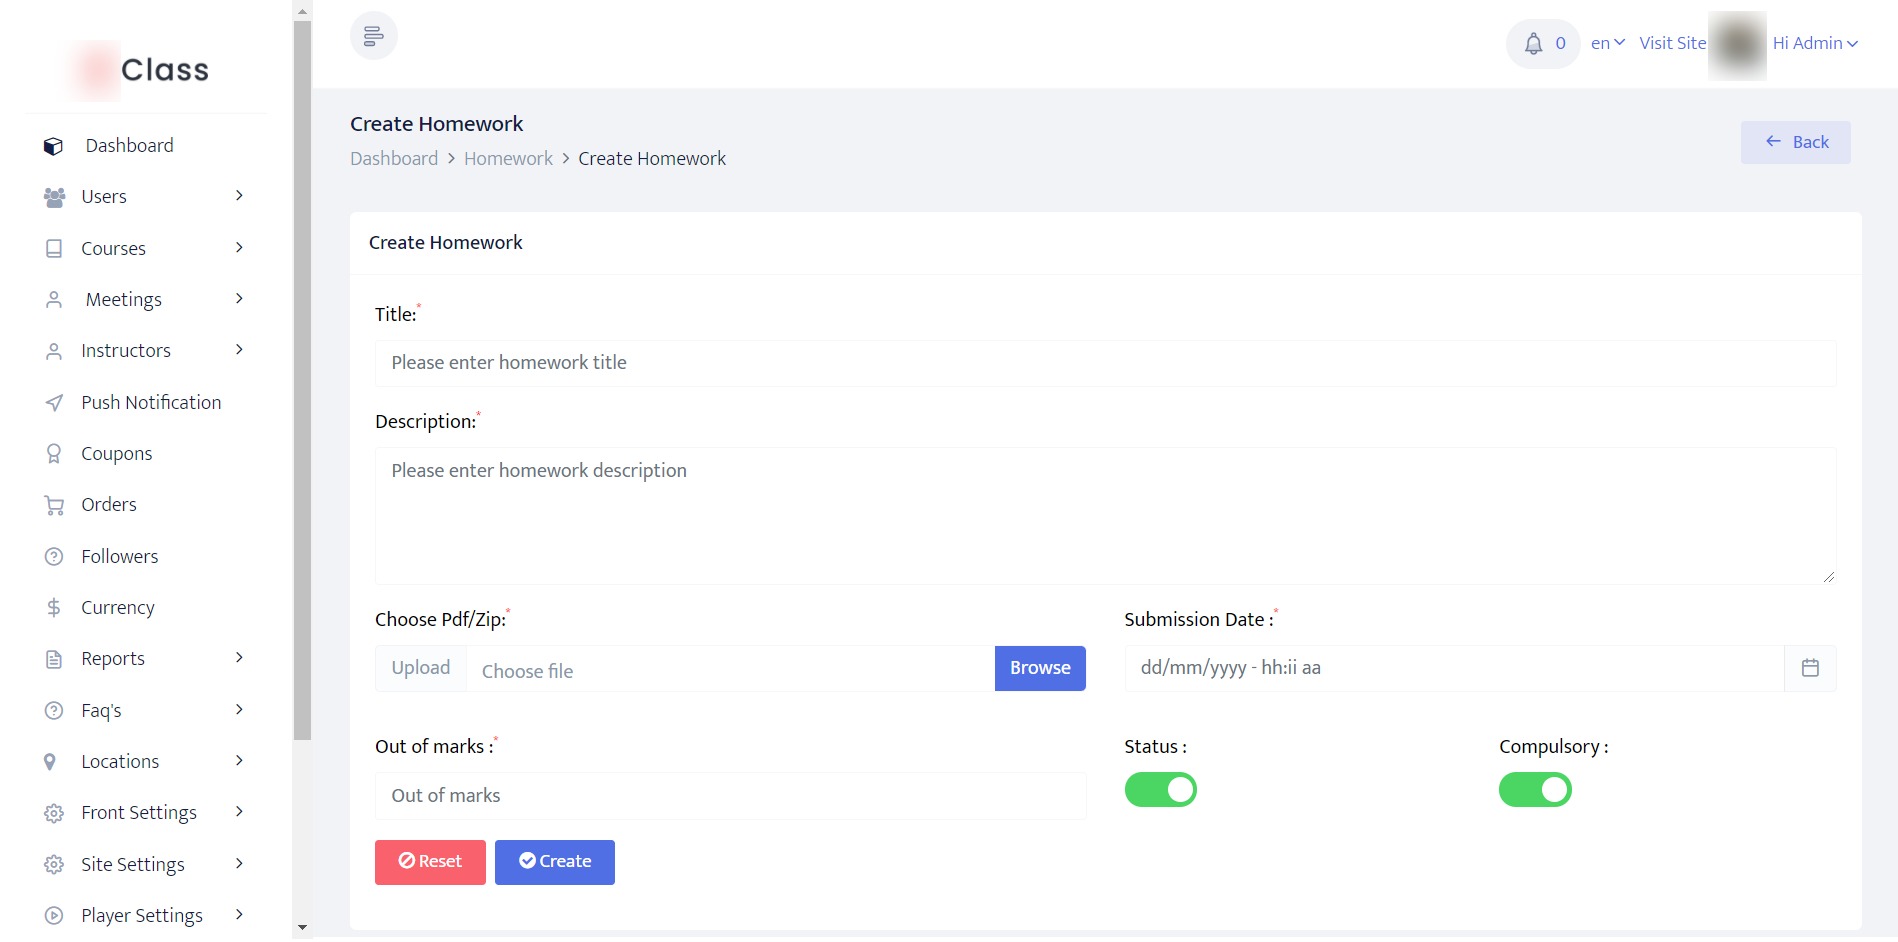Click the homework Title input field
This screenshot has height=942, width=1898.
(x=1105, y=363)
